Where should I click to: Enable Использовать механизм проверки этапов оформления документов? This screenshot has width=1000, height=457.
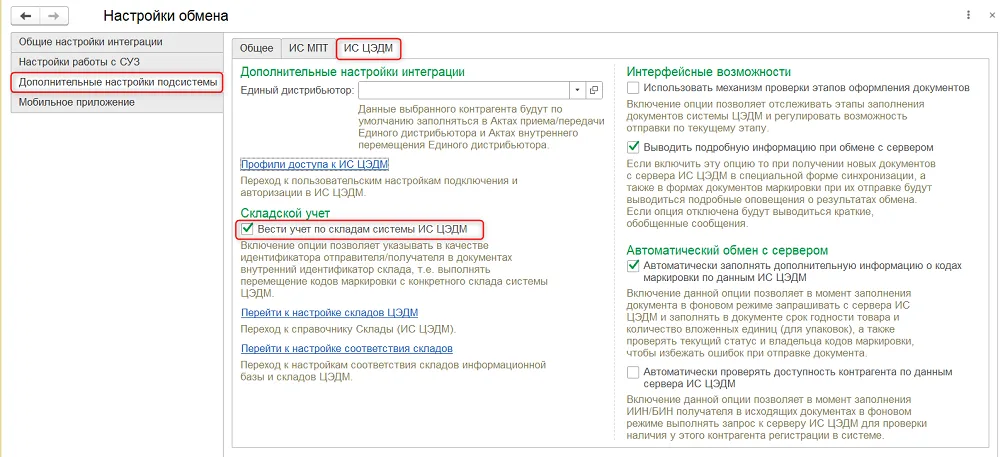point(633,87)
